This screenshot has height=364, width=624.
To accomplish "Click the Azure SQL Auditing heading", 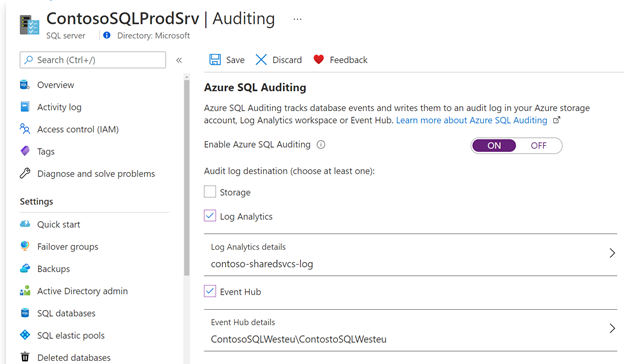I will coord(255,88).
